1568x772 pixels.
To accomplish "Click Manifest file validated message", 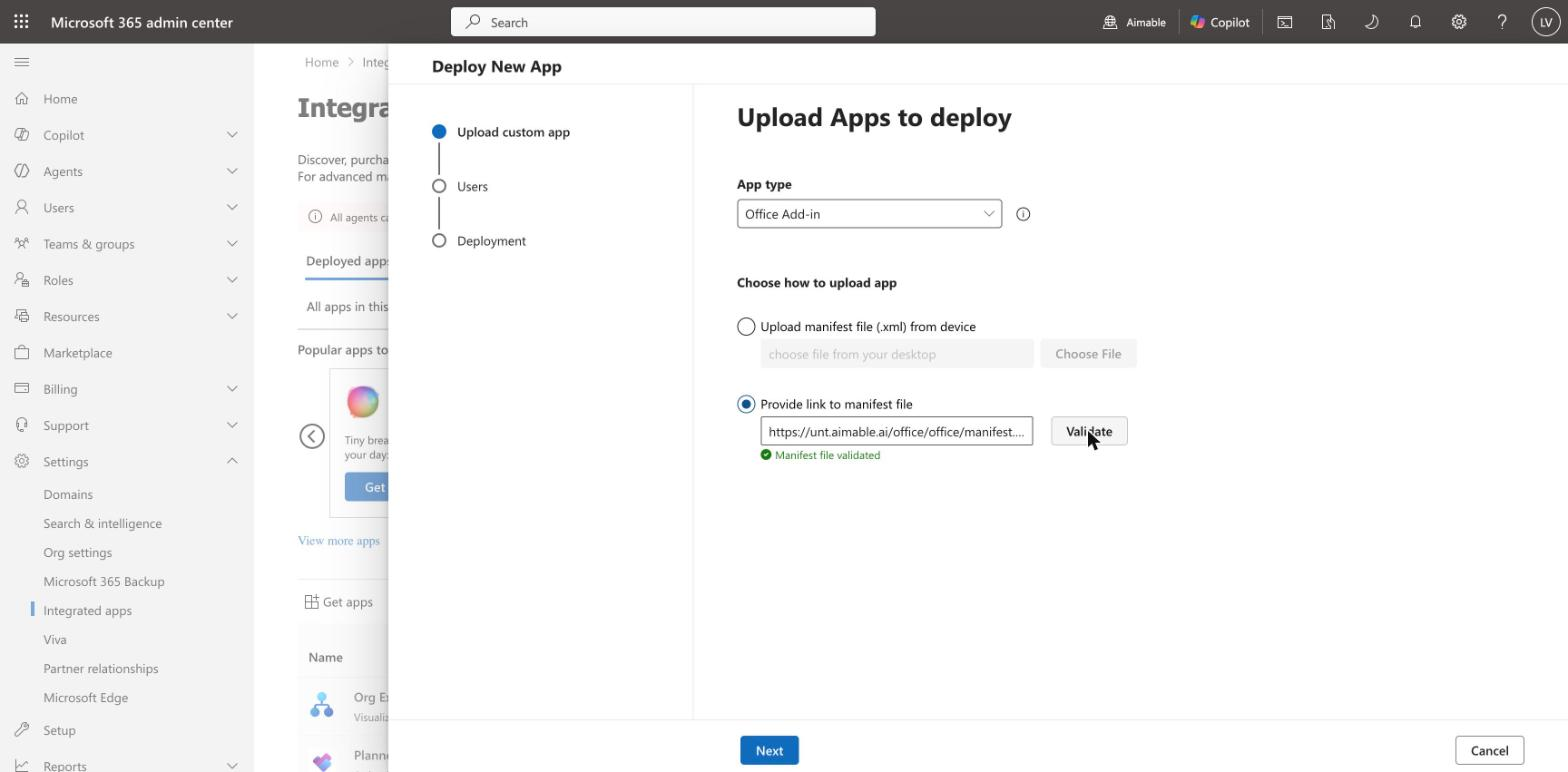I will 820,455.
